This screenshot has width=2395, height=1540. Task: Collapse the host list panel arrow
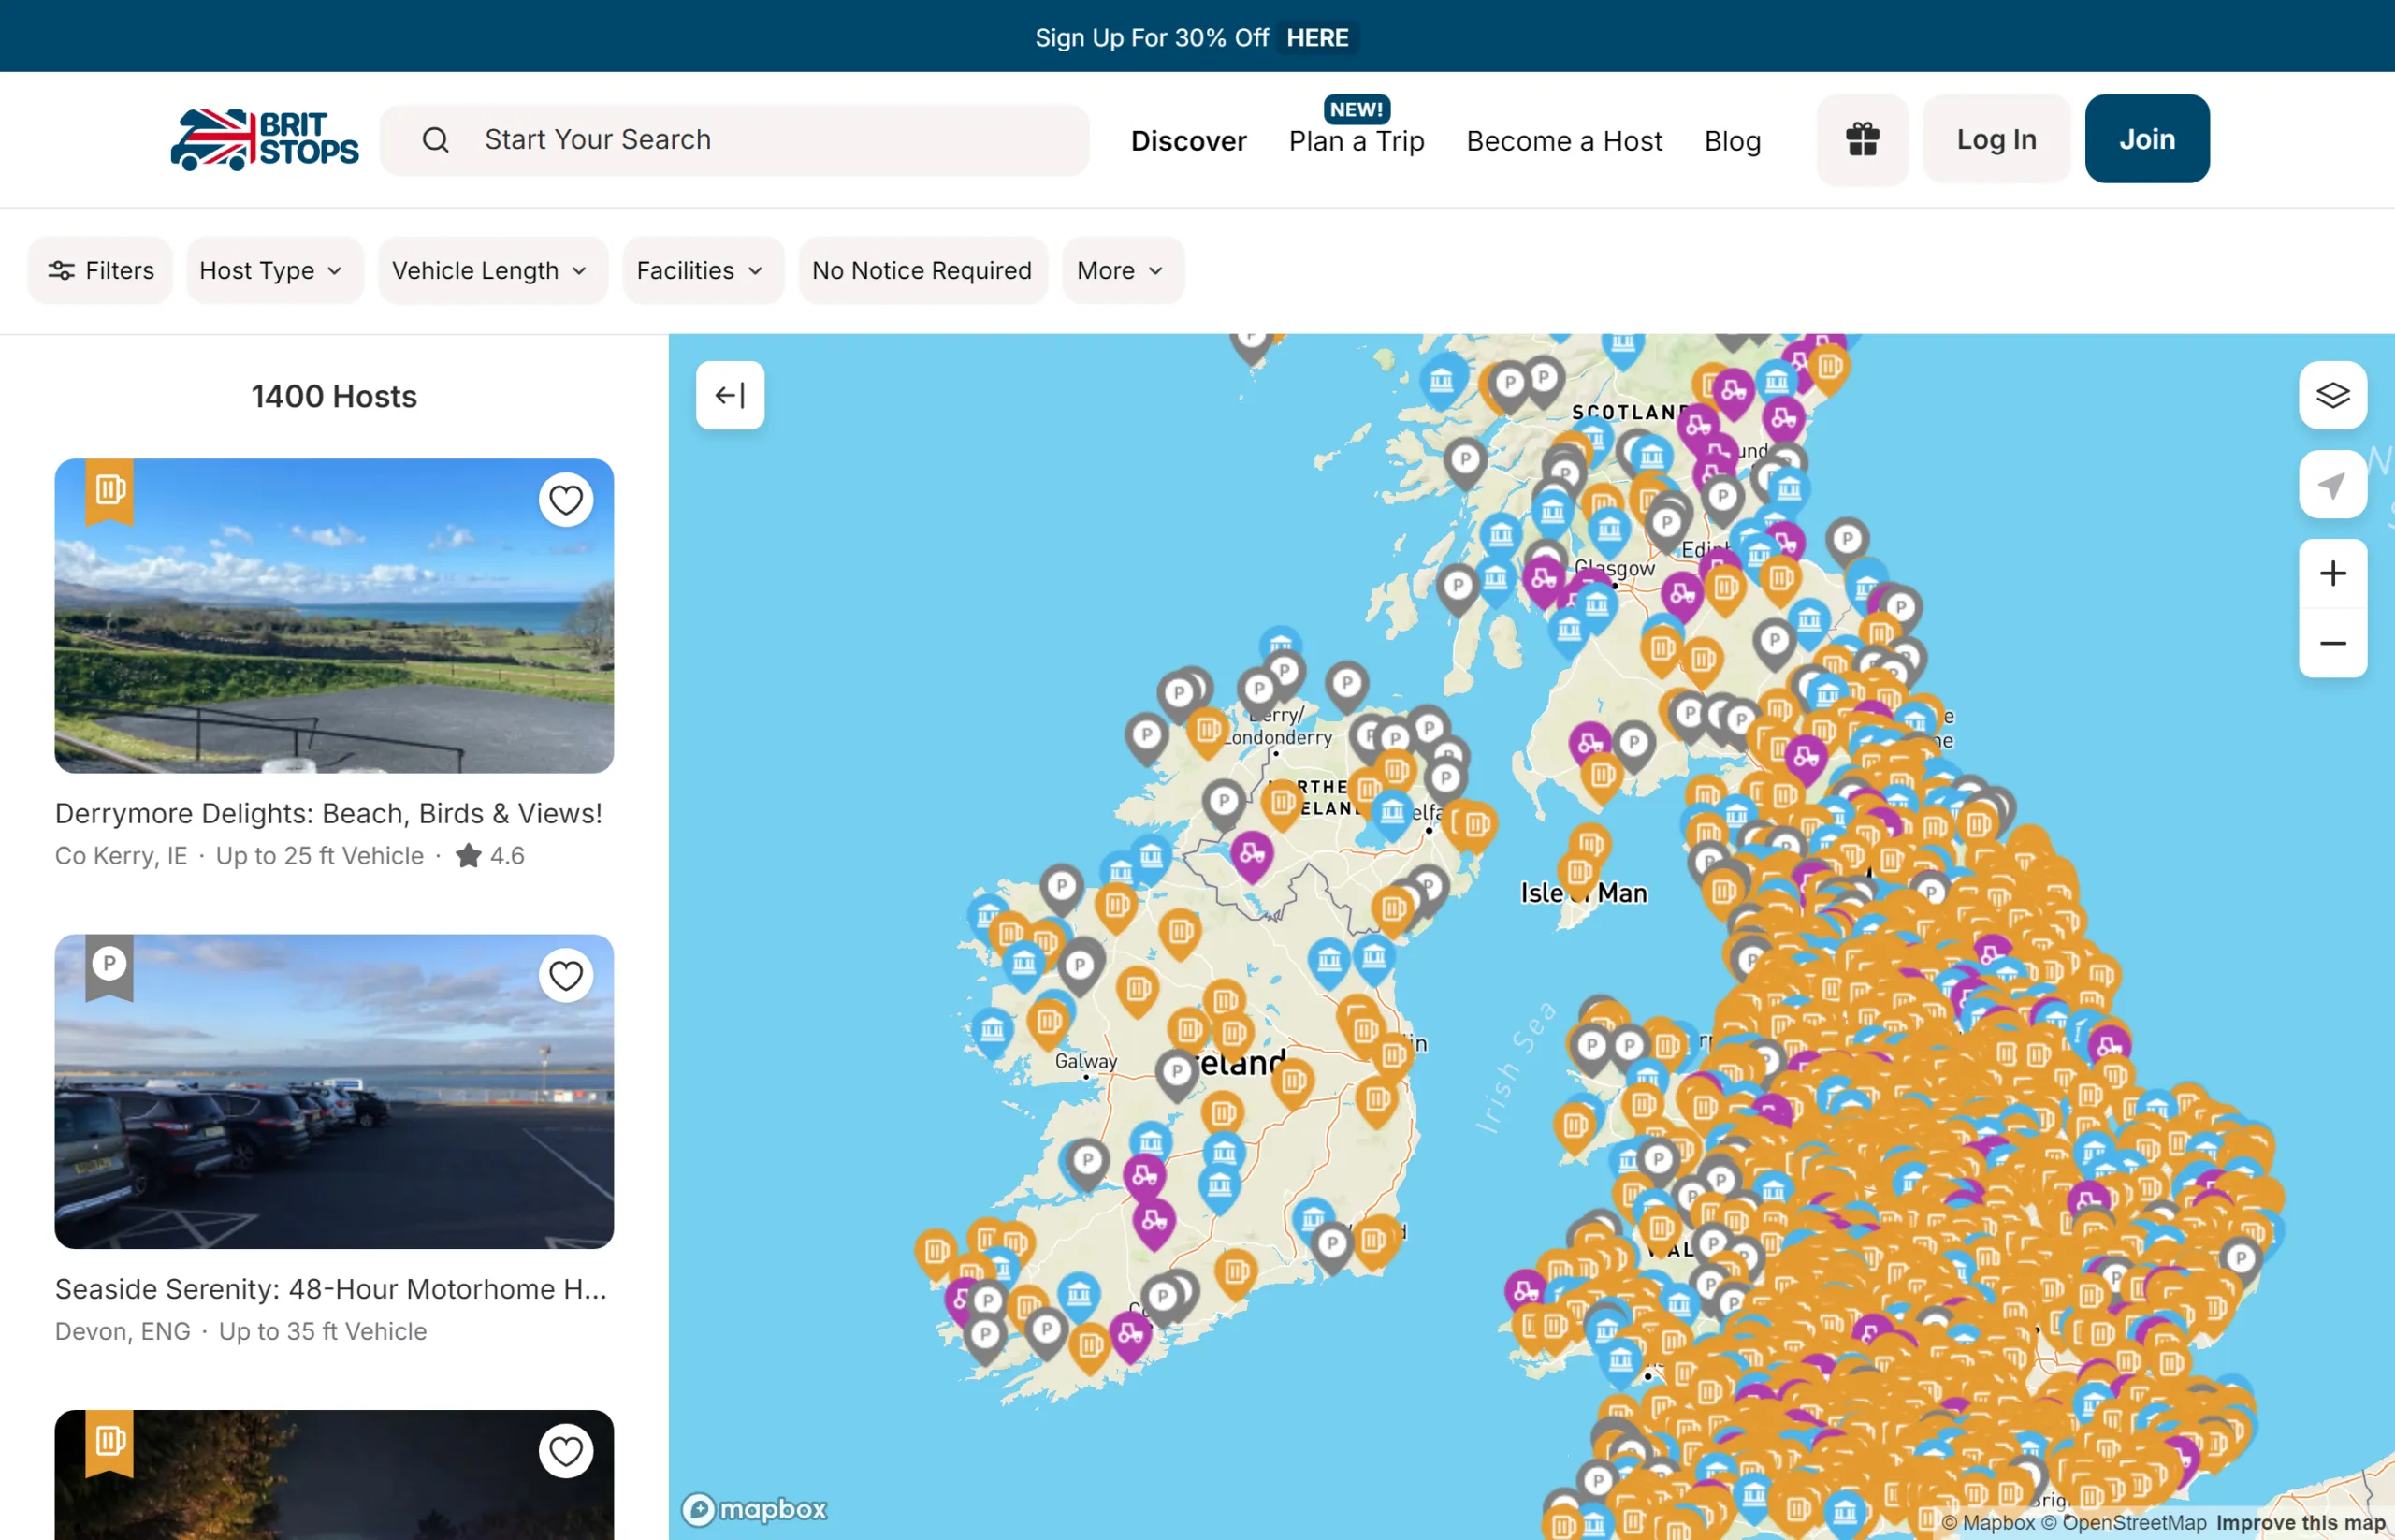tap(730, 395)
